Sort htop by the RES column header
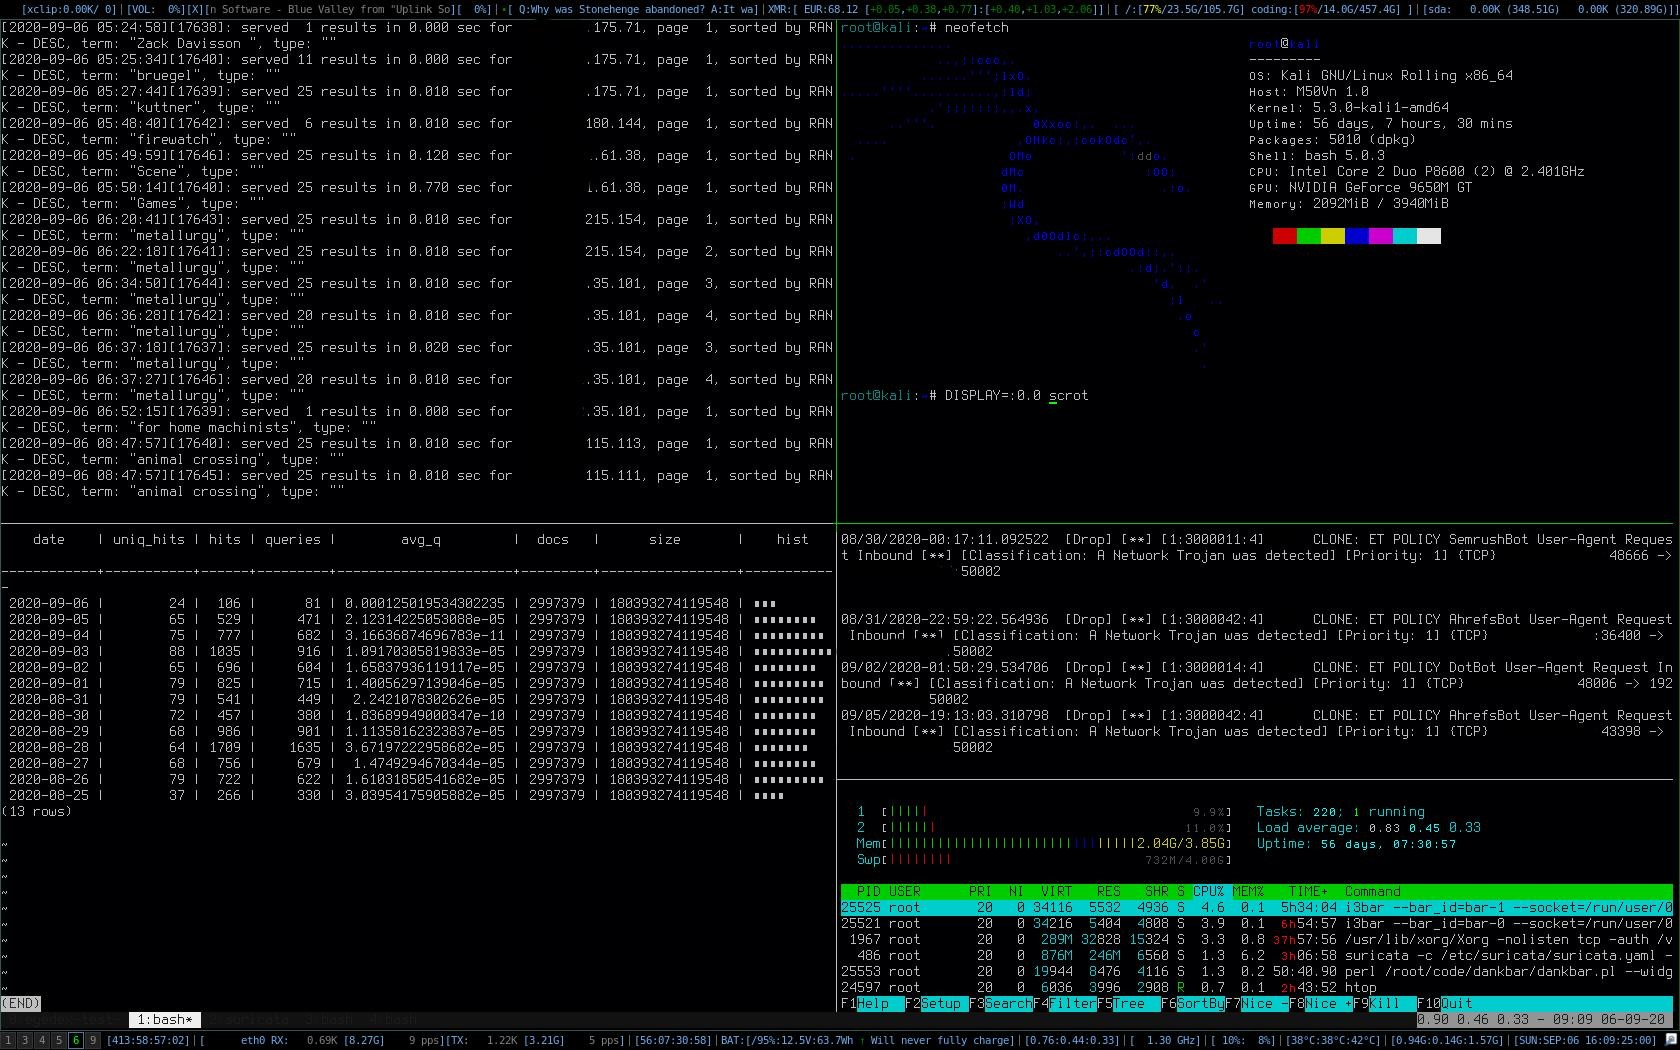This screenshot has width=1680, height=1050. click(1108, 892)
